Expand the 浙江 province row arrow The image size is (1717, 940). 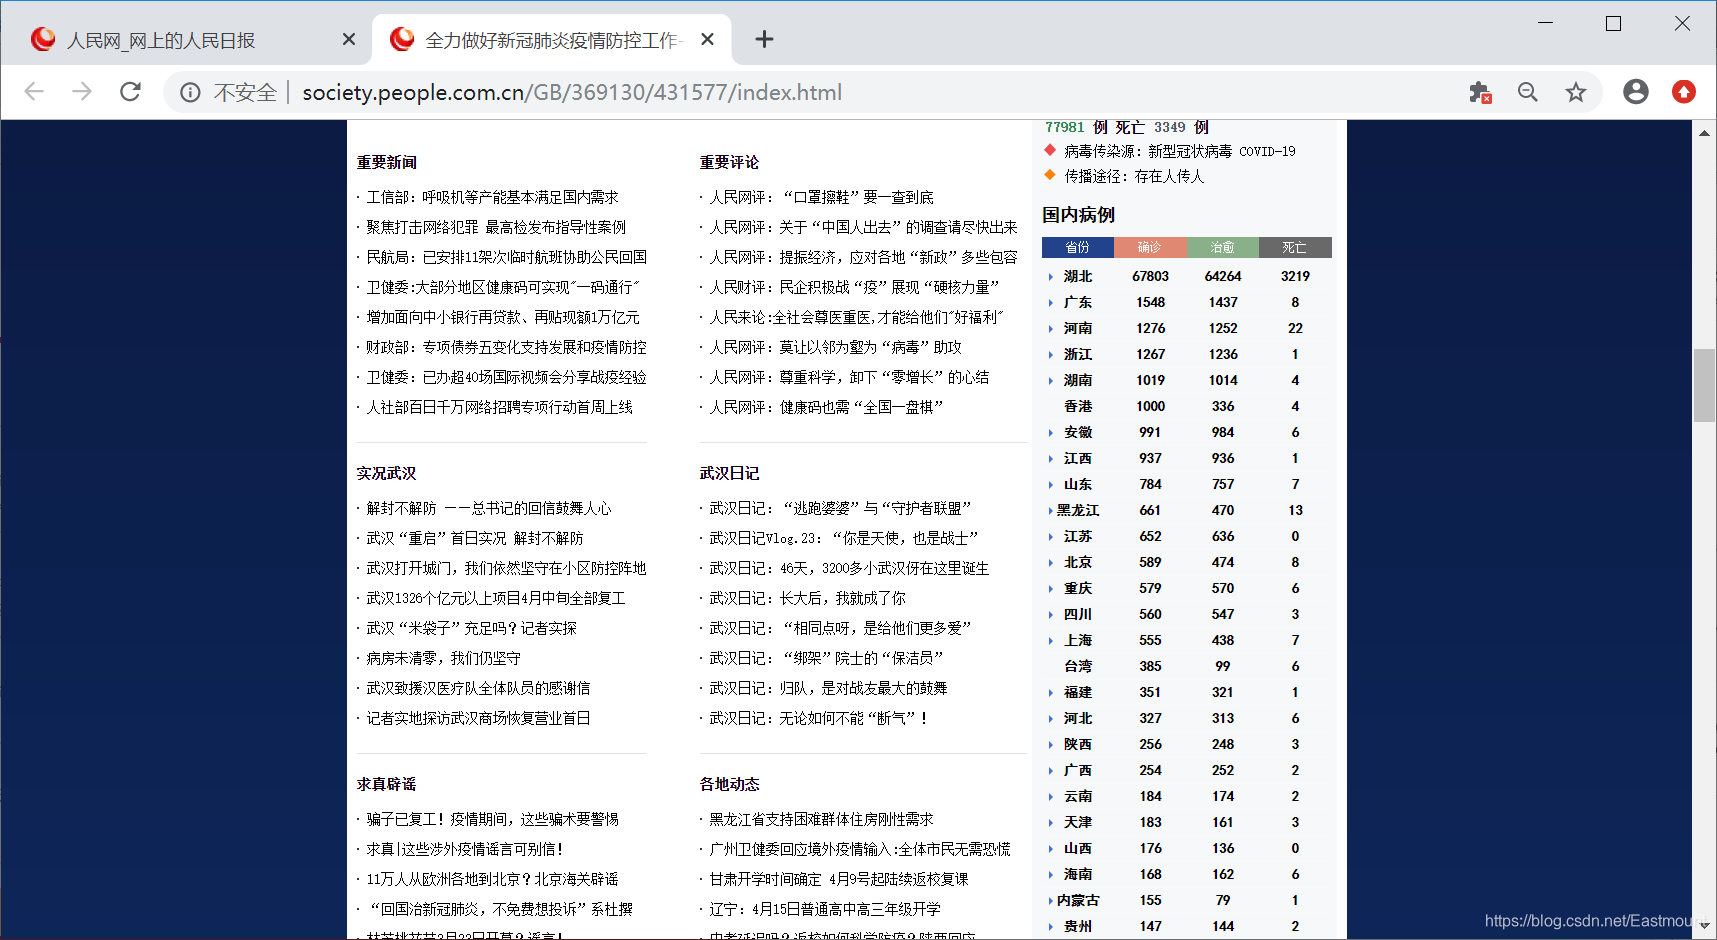pyautogui.click(x=1050, y=355)
